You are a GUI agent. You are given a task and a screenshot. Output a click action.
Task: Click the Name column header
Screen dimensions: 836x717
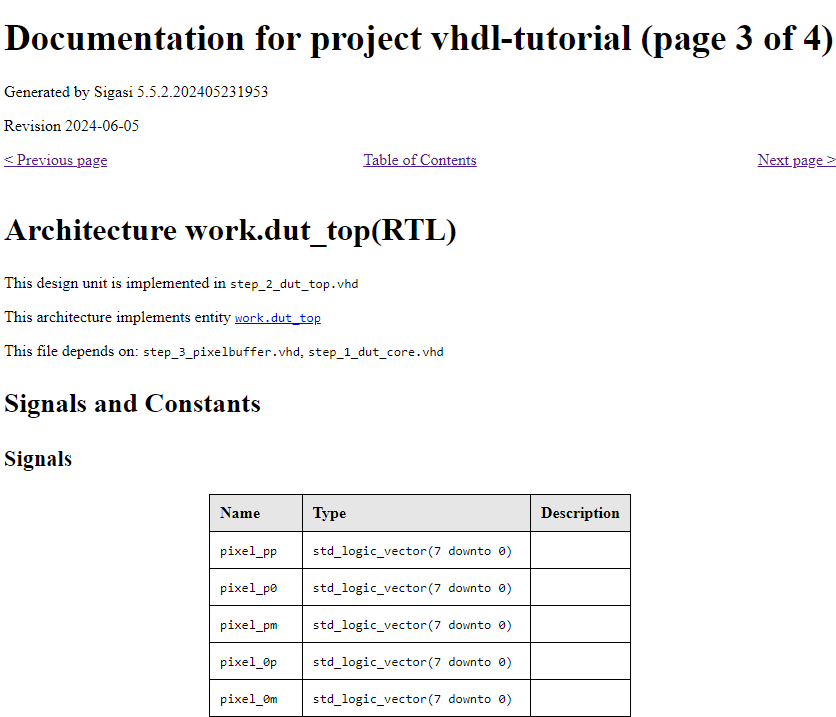(240, 513)
